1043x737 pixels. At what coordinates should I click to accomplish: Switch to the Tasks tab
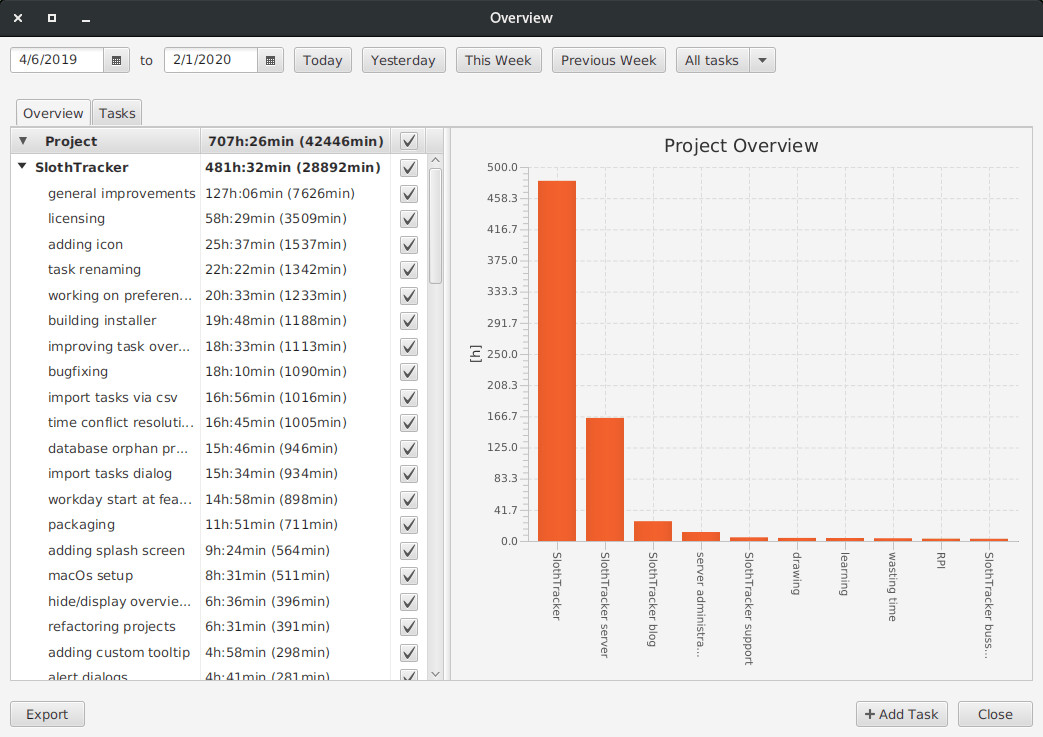pyautogui.click(x=117, y=113)
